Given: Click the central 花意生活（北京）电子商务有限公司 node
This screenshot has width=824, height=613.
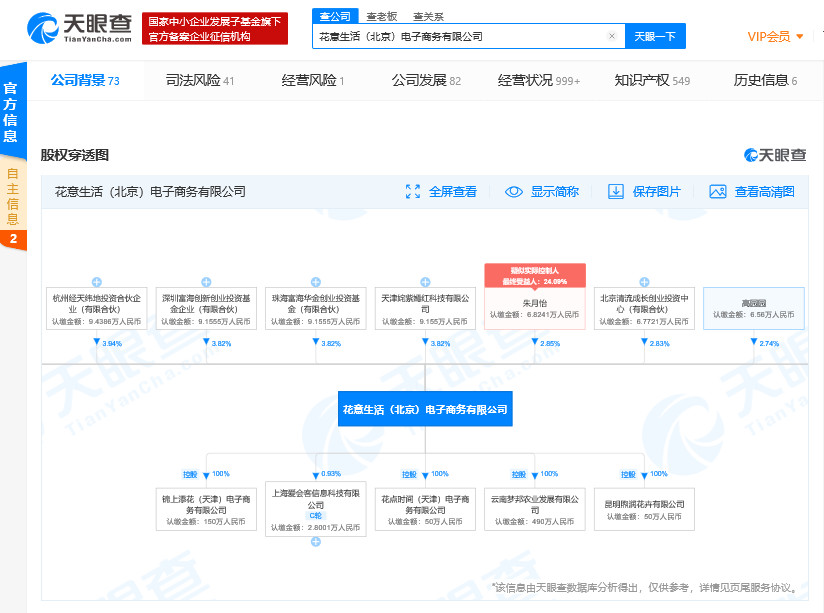Looking at the screenshot, I should pyautogui.click(x=425, y=408).
